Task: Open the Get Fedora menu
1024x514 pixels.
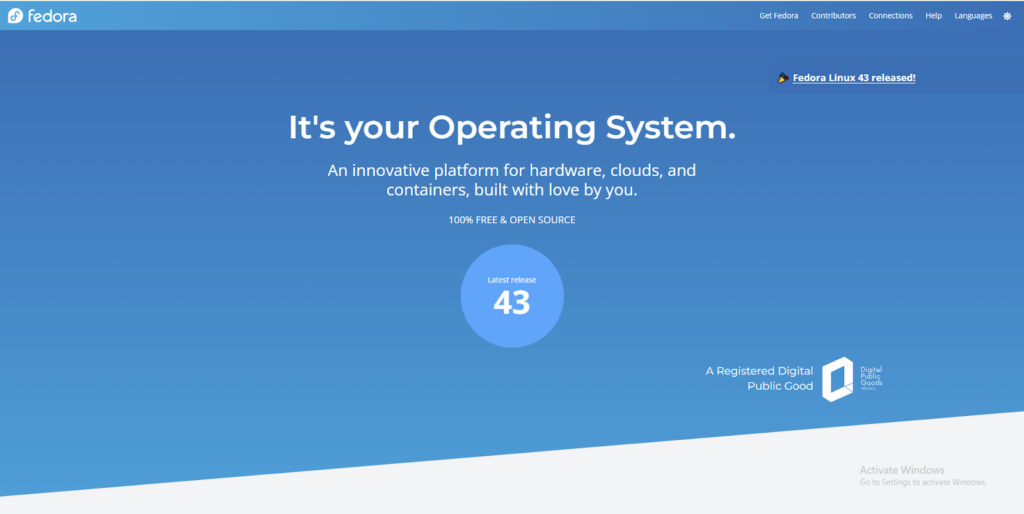Action: (x=778, y=16)
